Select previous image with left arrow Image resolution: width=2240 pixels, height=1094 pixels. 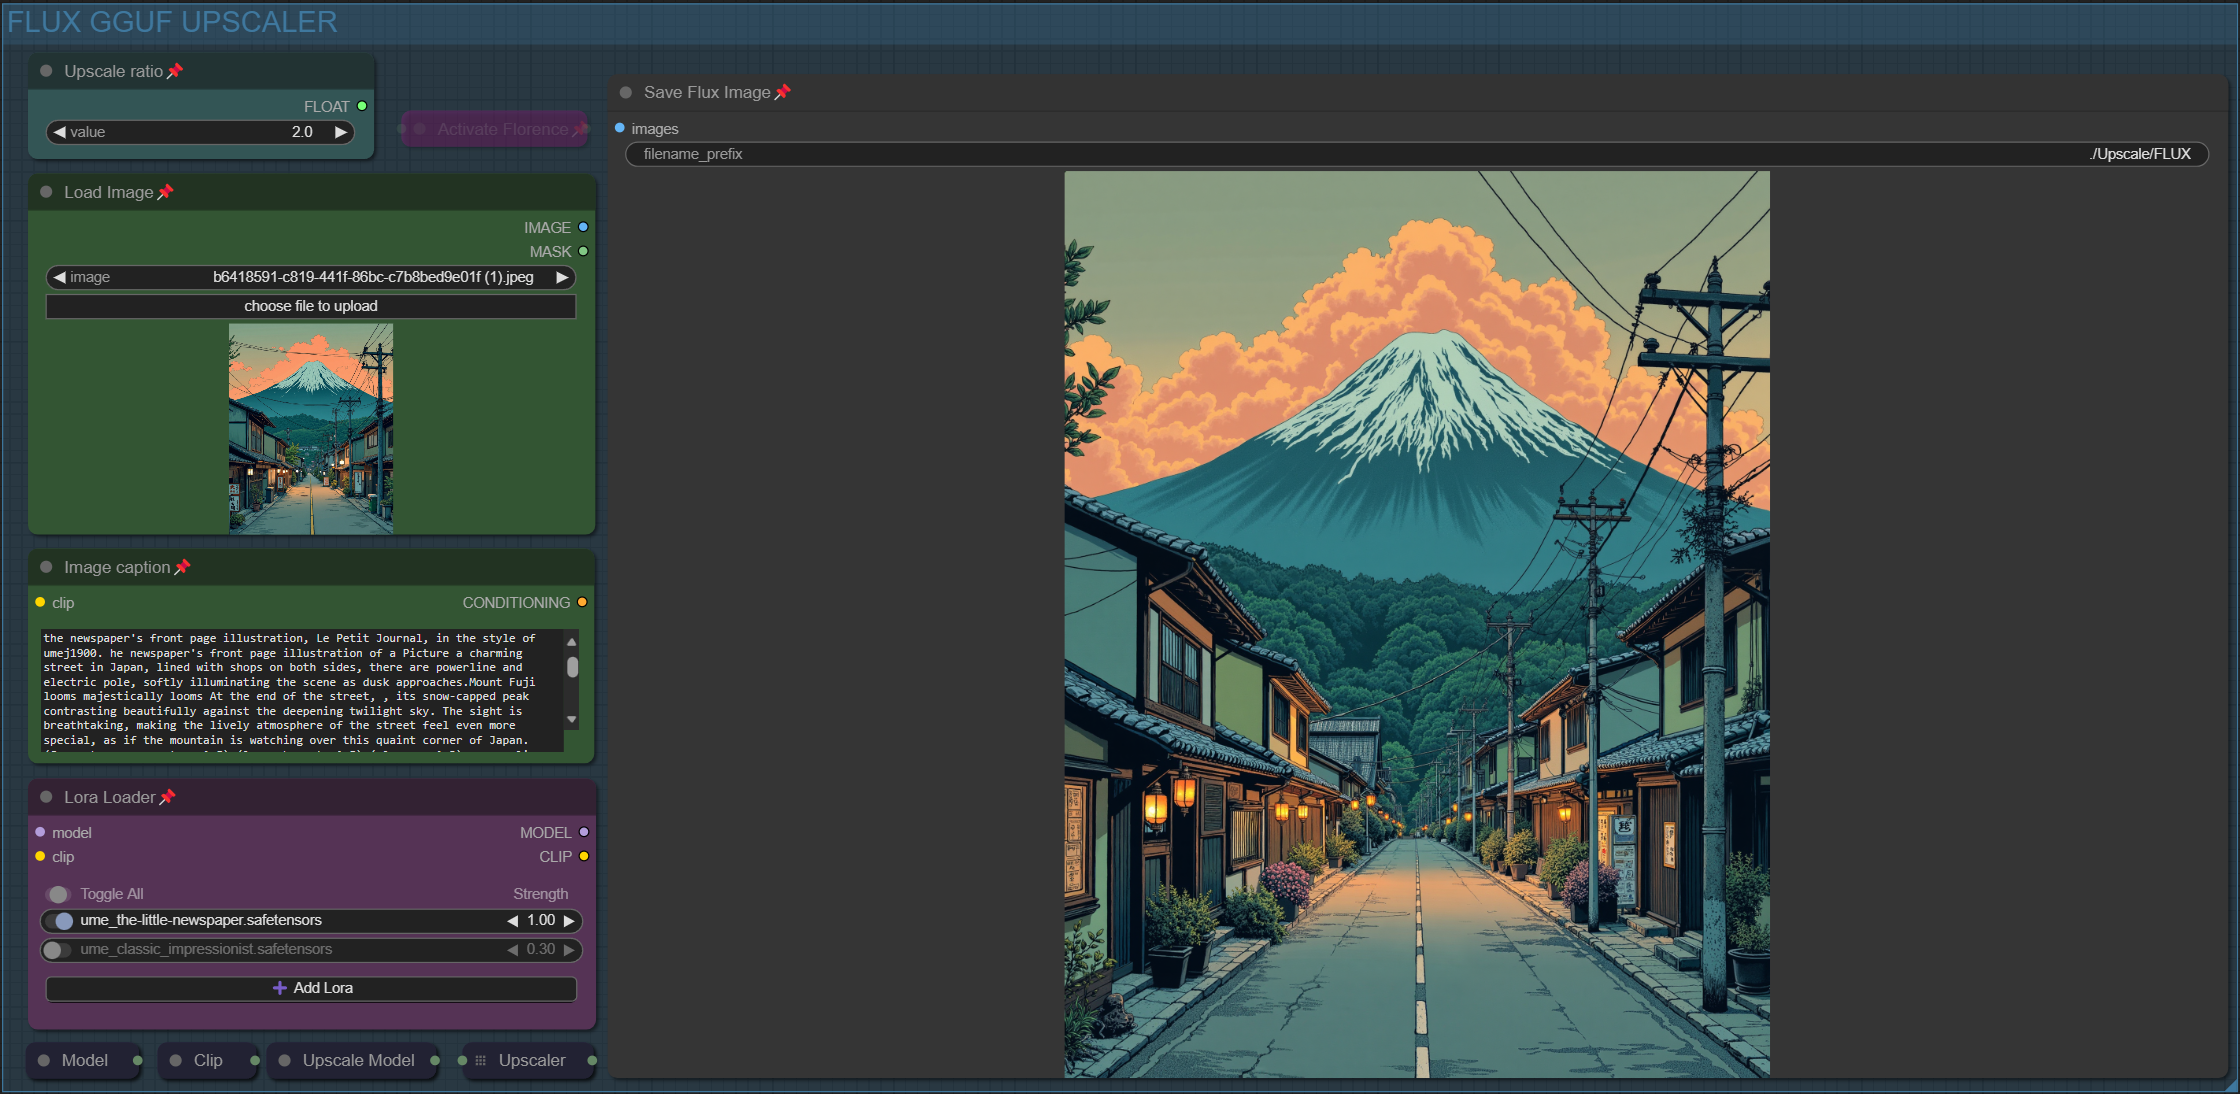pos(59,277)
